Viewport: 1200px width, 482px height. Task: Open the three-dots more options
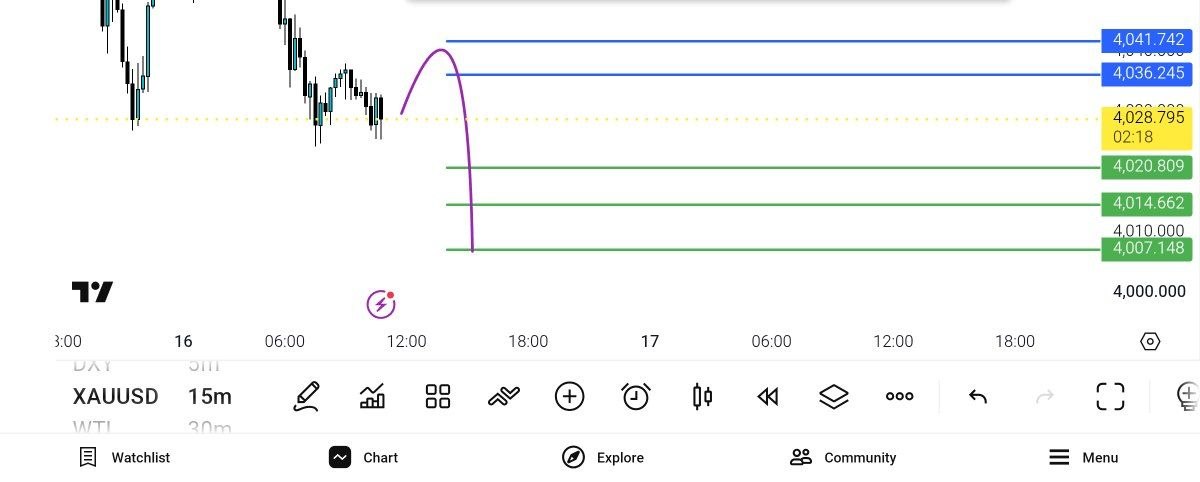(899, 397)
